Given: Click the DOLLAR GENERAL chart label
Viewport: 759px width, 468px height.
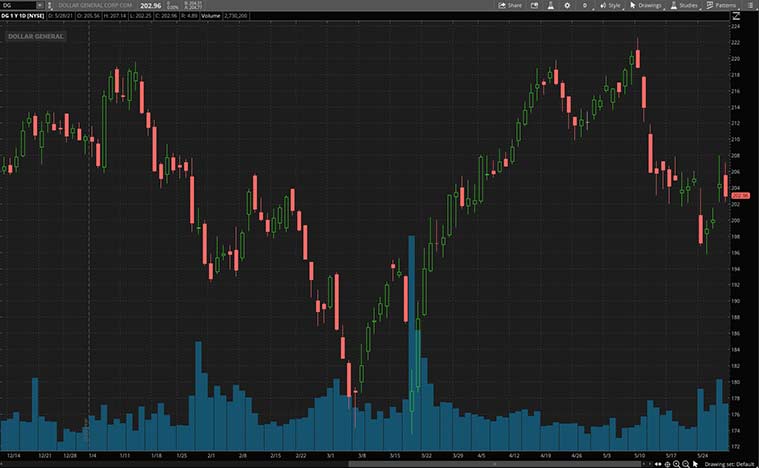Looking at the screenshot, I should (x=36, y=36).
